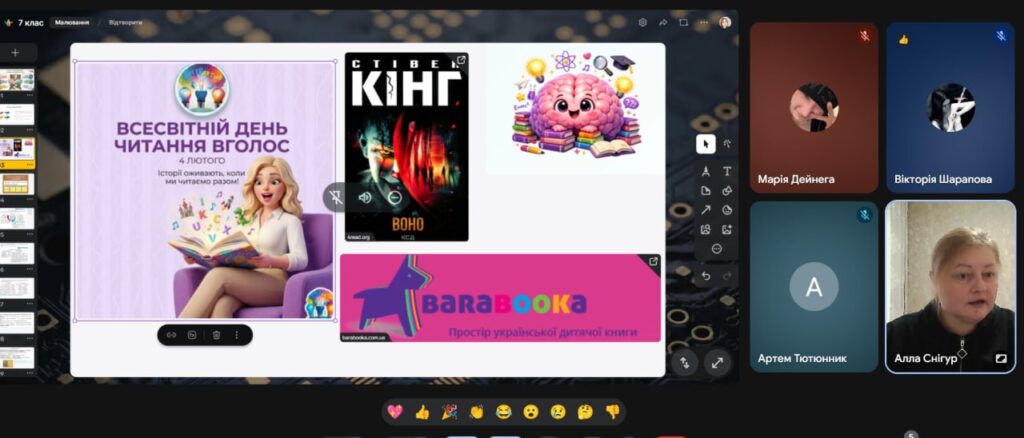Open Stephen King book link in new window
Viewport: 1024px width, 438px height.
click(460, 61)
